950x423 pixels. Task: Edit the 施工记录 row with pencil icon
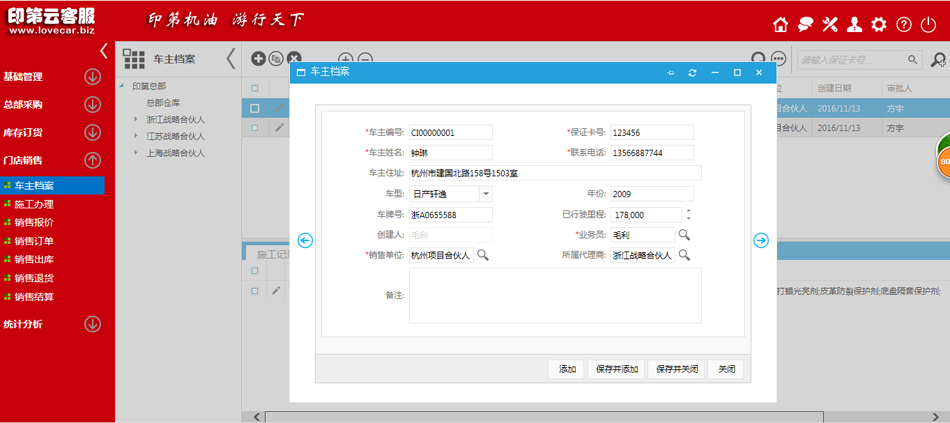click(x=276, y=291)
